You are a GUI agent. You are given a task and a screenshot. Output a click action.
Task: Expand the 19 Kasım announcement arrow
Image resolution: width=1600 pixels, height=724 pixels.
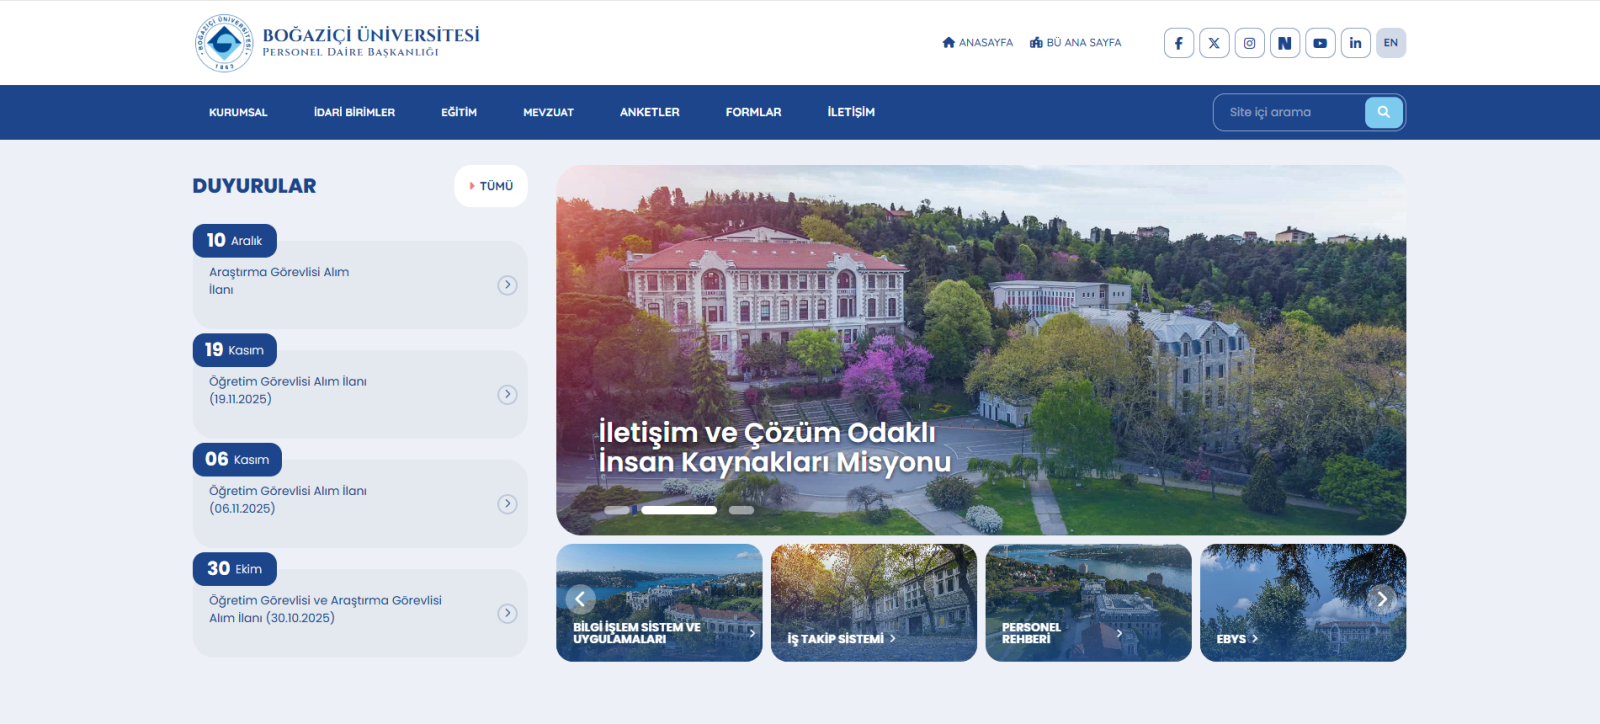(507, 395)
